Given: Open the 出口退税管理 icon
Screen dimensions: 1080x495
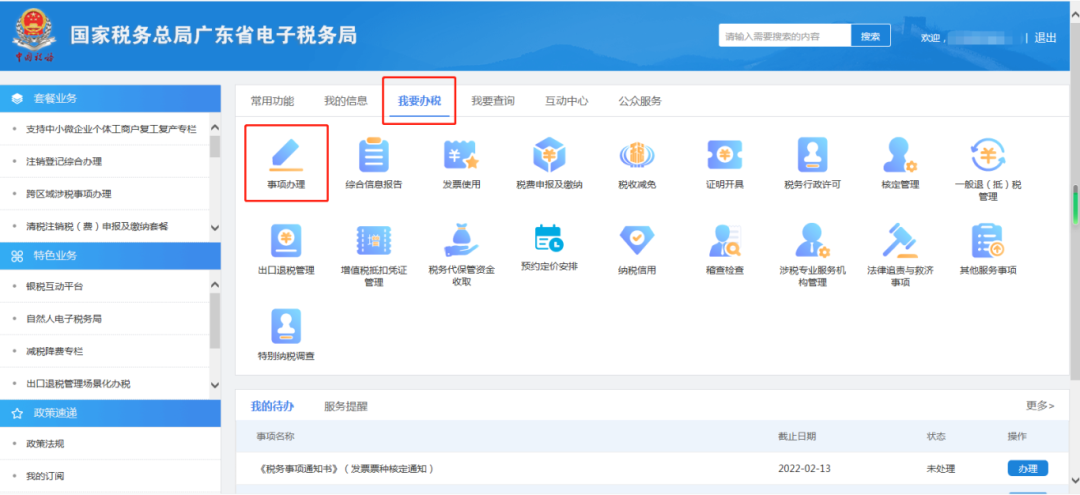Looking at the screenshot, I should point(286,241).
